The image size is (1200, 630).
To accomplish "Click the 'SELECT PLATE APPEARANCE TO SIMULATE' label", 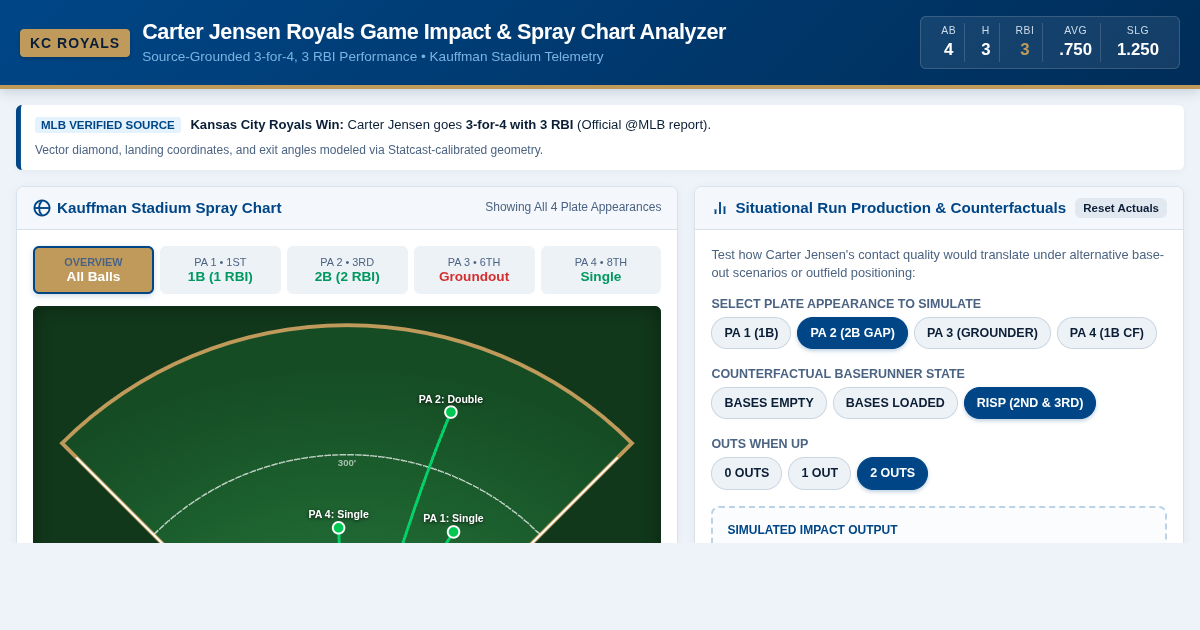I will (x=846, y=304).
